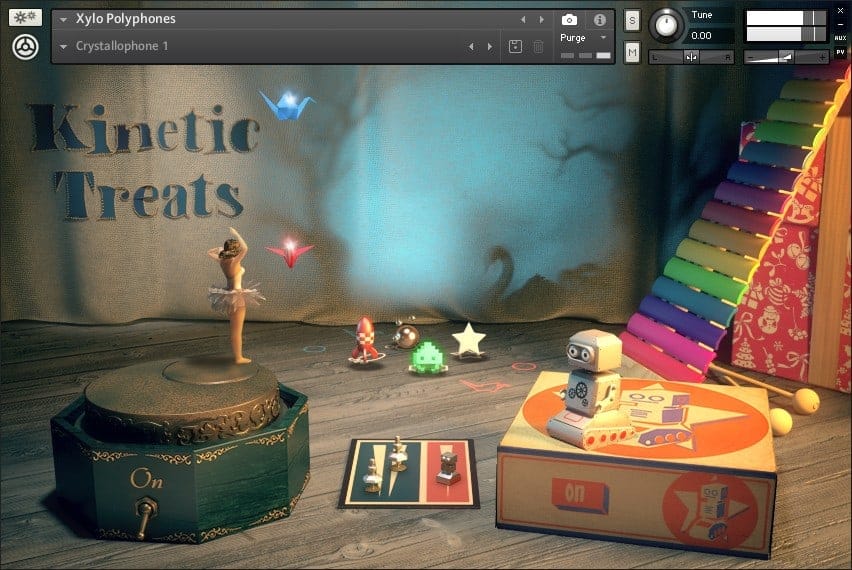Click the ballerina figure on music box
The height and width of the screenshot is (570, 852).
click(x=236, y=295)
